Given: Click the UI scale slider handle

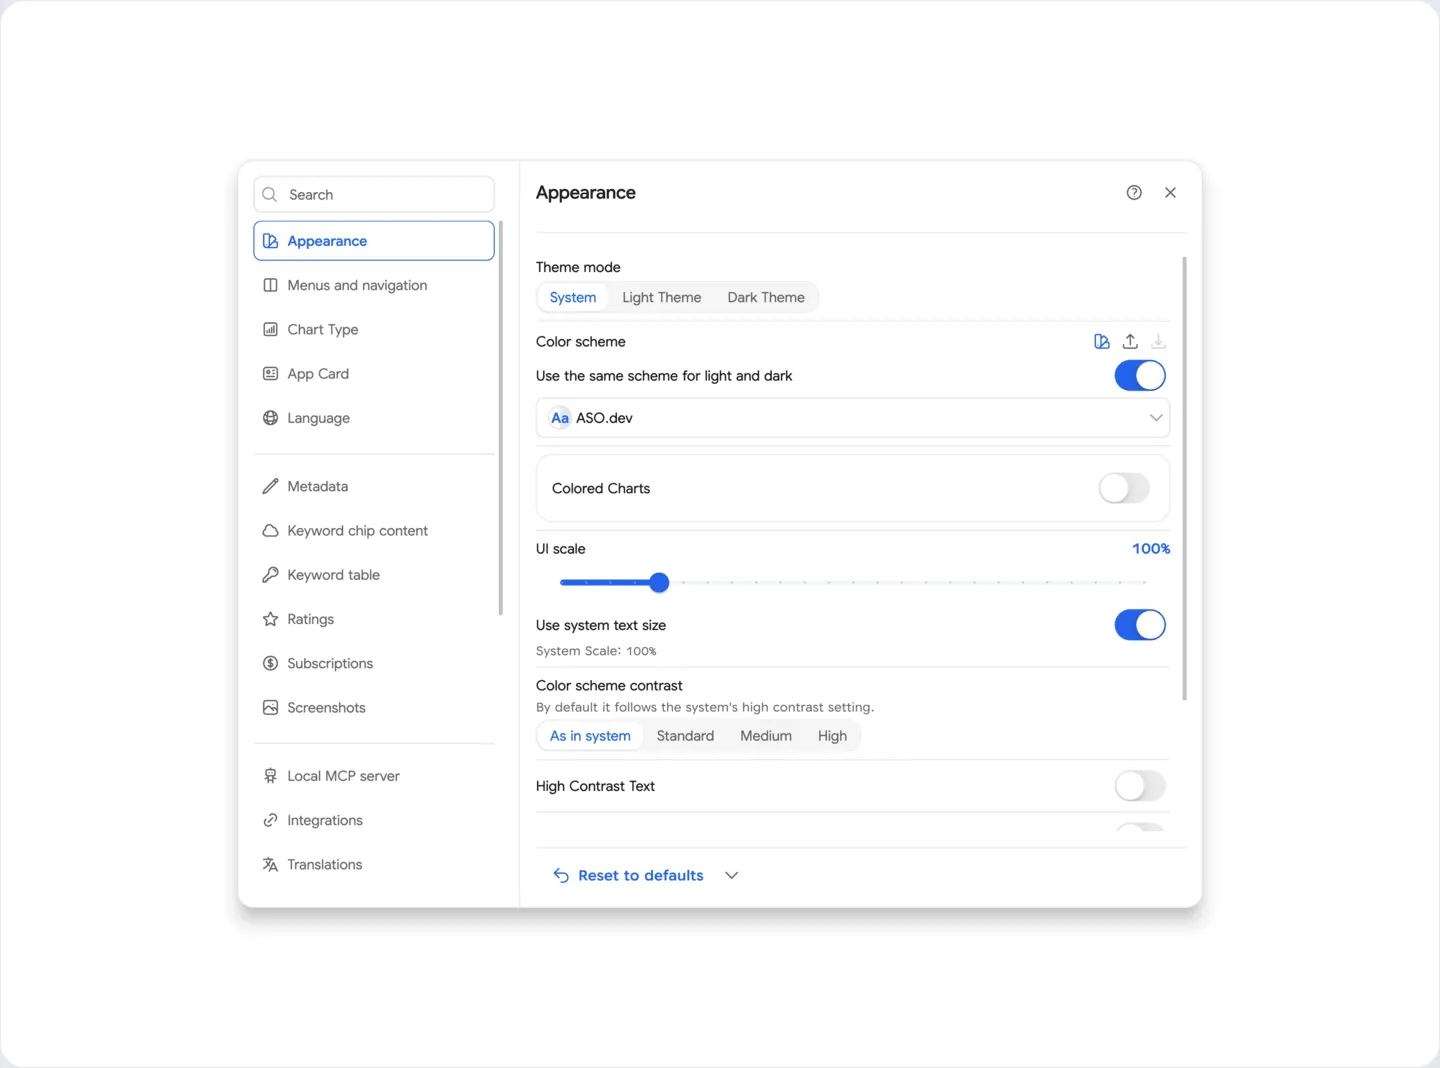Looking at the screenshot, I should 659,582.
